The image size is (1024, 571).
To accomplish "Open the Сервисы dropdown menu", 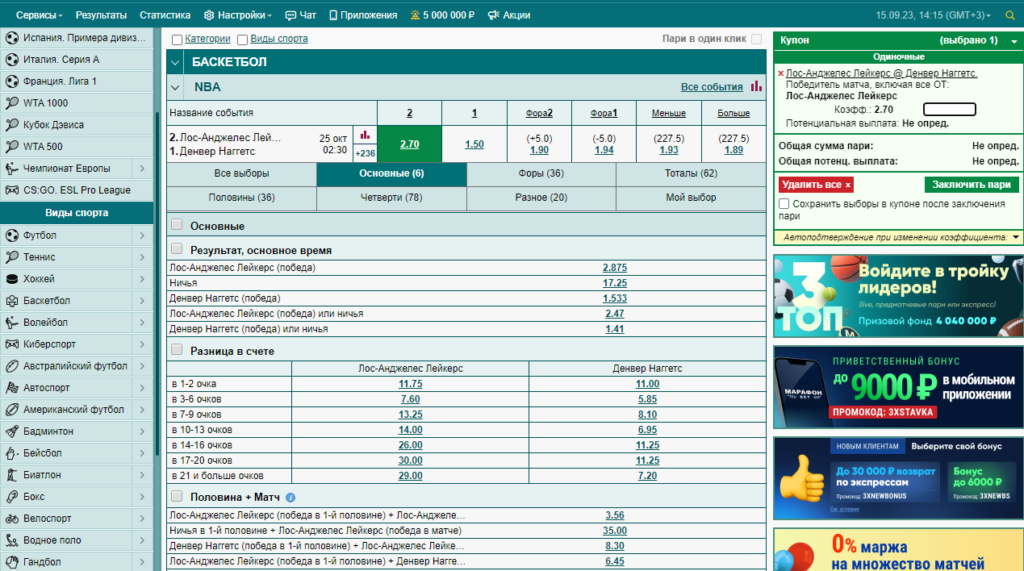I will click(39, 15).
